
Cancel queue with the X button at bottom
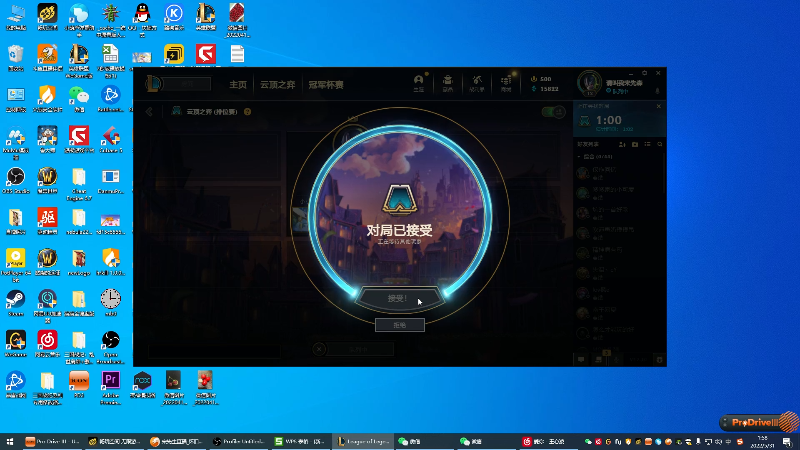point(319,349)
